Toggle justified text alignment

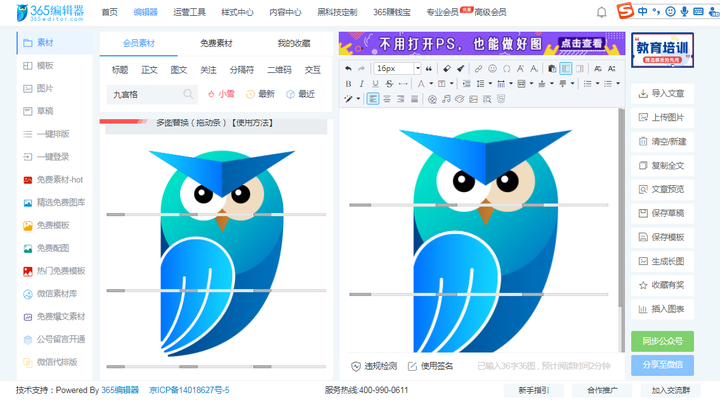coord(414,99)
